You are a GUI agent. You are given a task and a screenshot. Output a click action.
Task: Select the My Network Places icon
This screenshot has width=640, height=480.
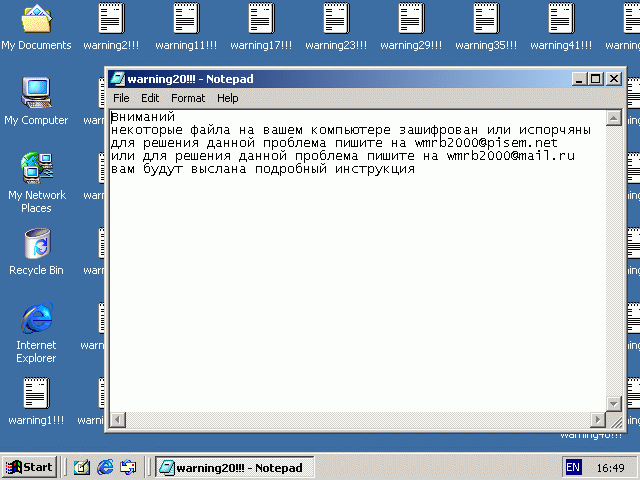click(x=36, y=168)
